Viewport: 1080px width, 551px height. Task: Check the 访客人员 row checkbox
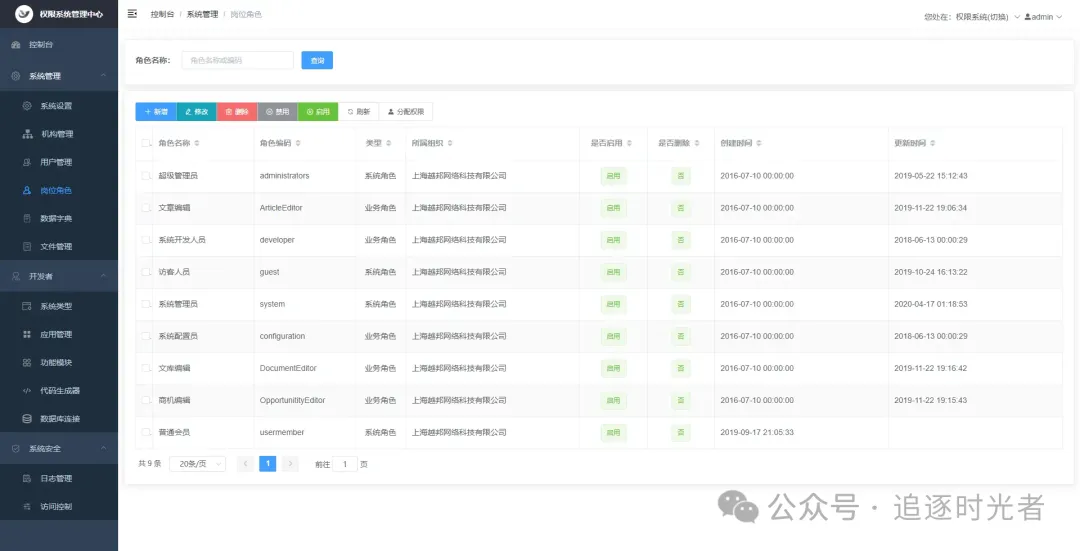(146, 272)
